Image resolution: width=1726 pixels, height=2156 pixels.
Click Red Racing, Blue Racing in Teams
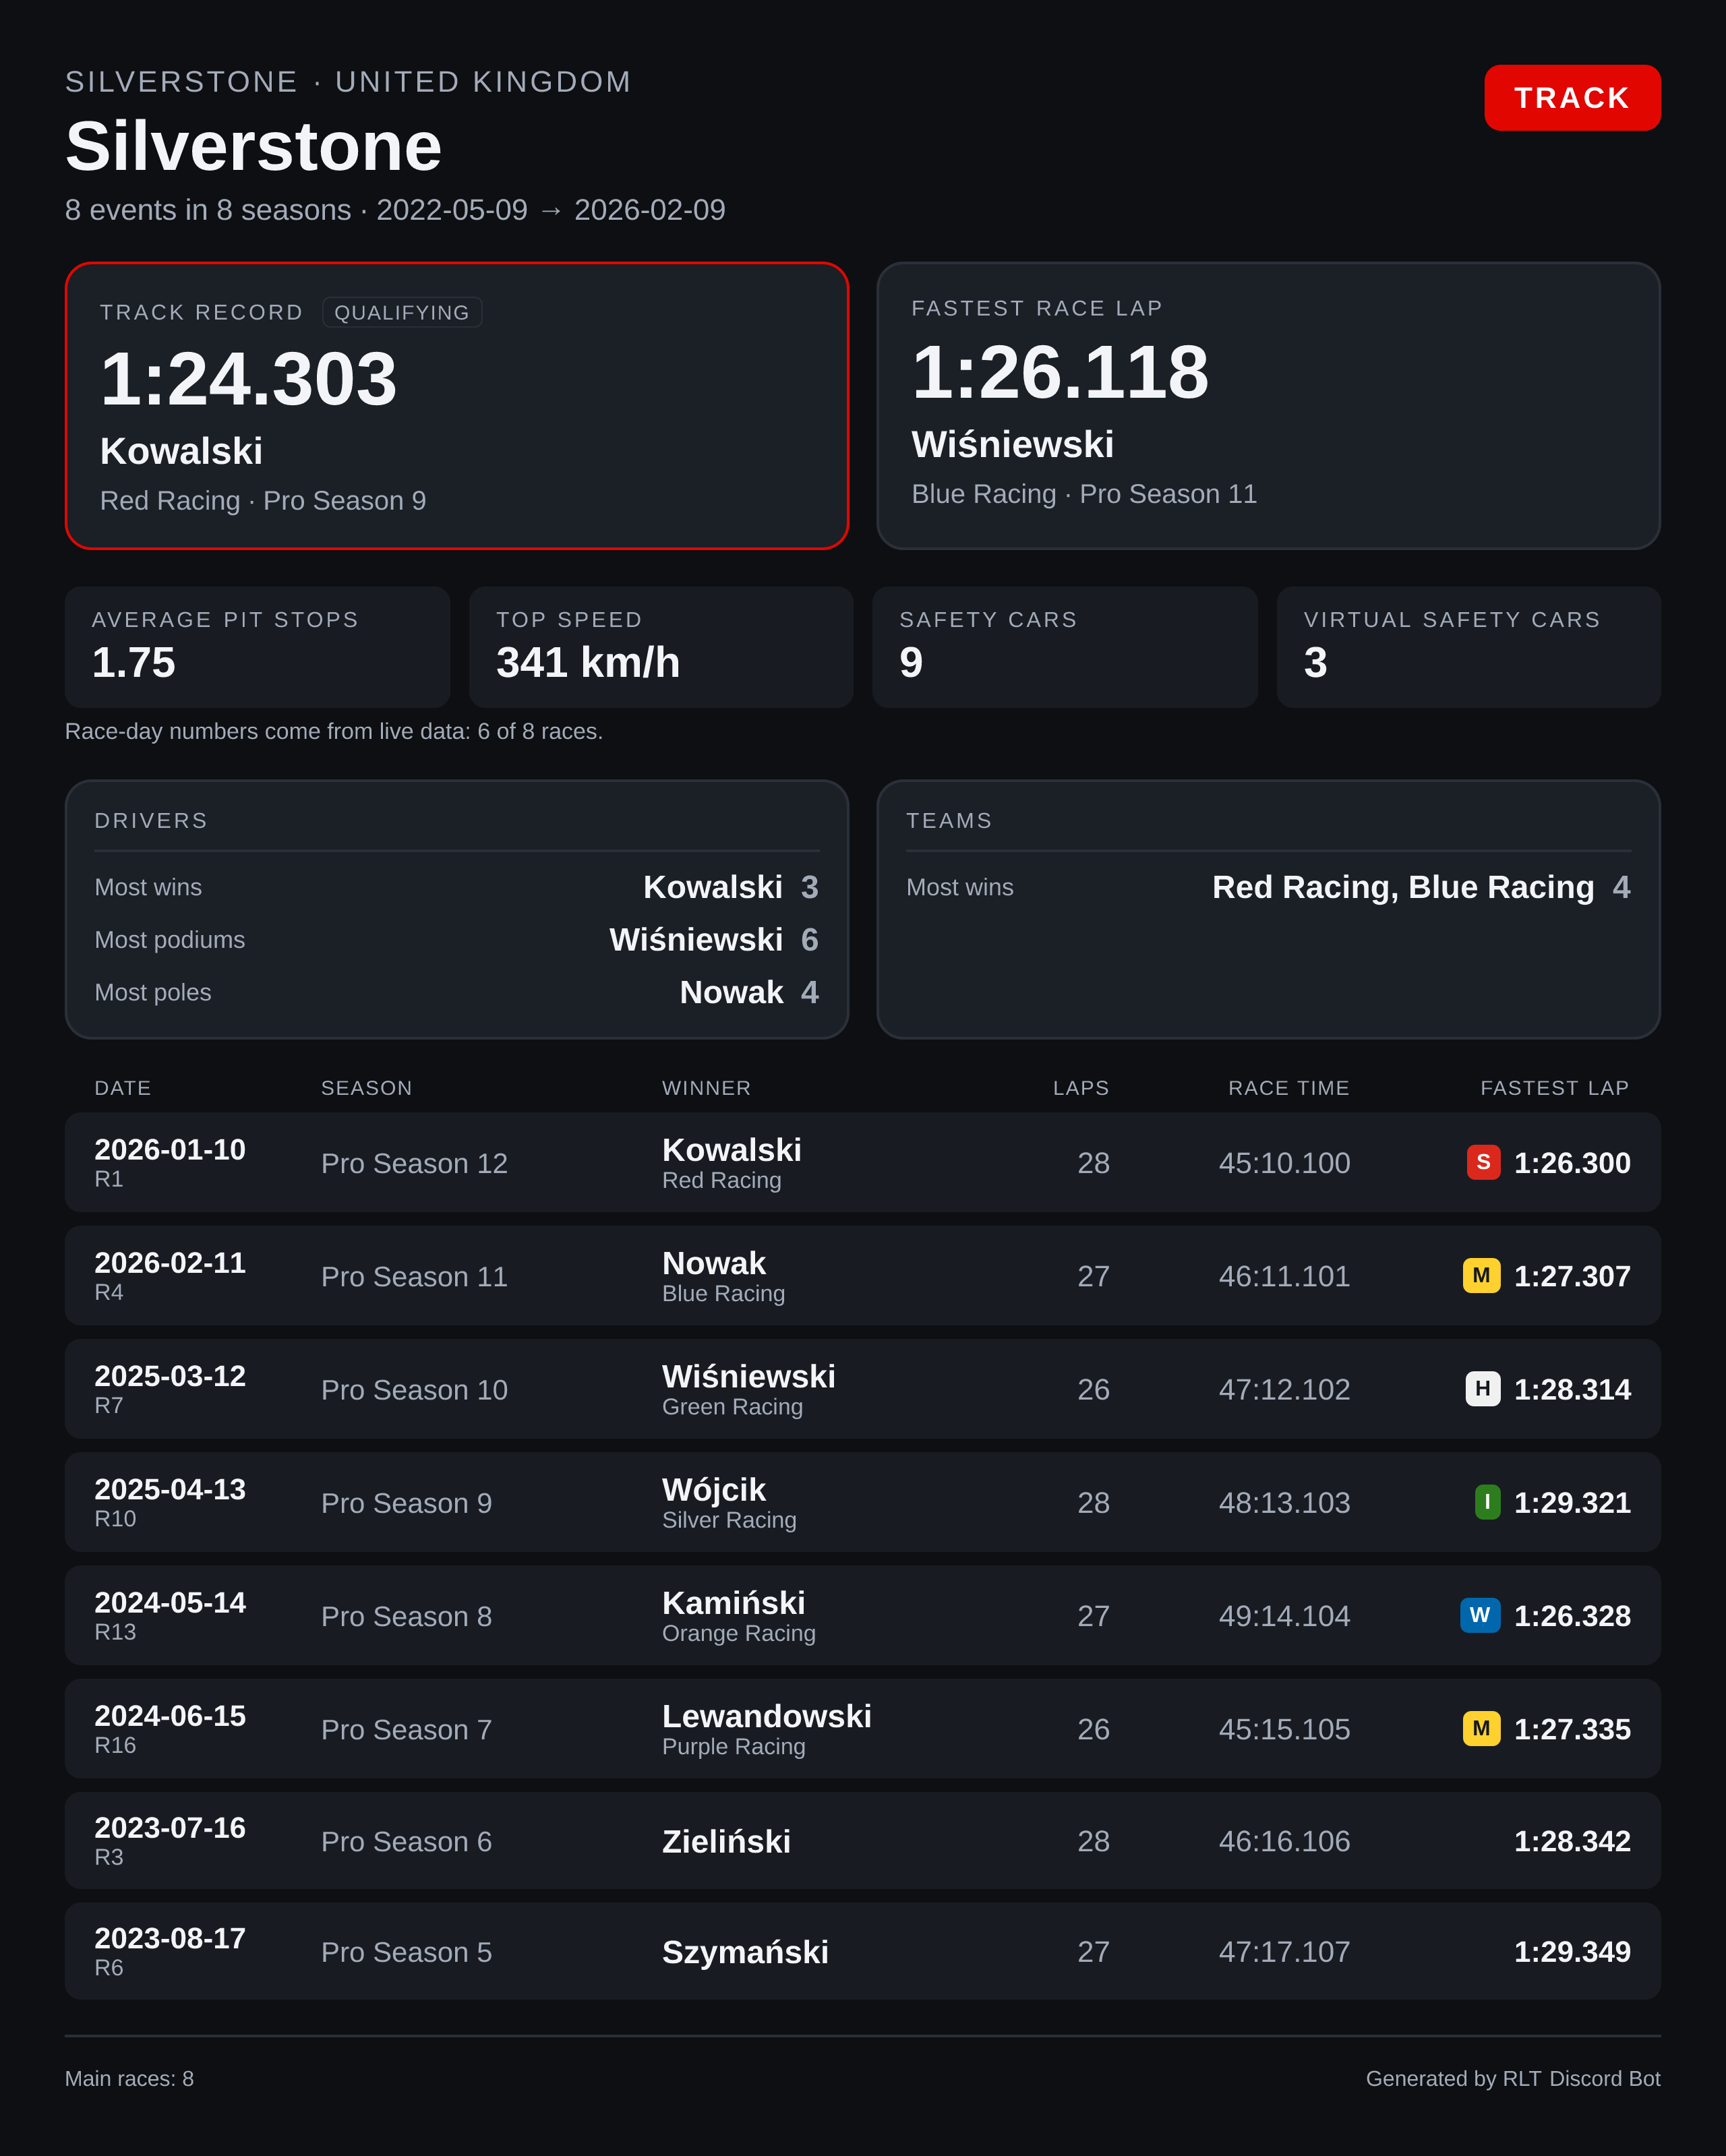1403,887
